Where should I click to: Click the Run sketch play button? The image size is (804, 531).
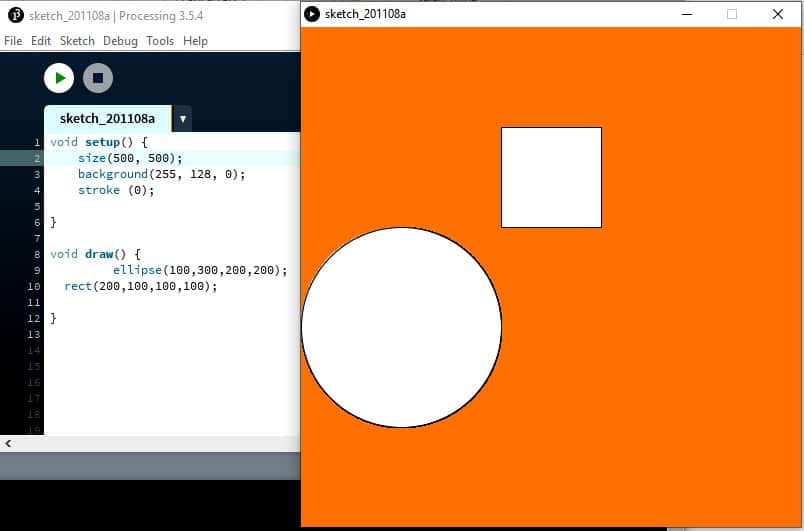click(59, 78)
